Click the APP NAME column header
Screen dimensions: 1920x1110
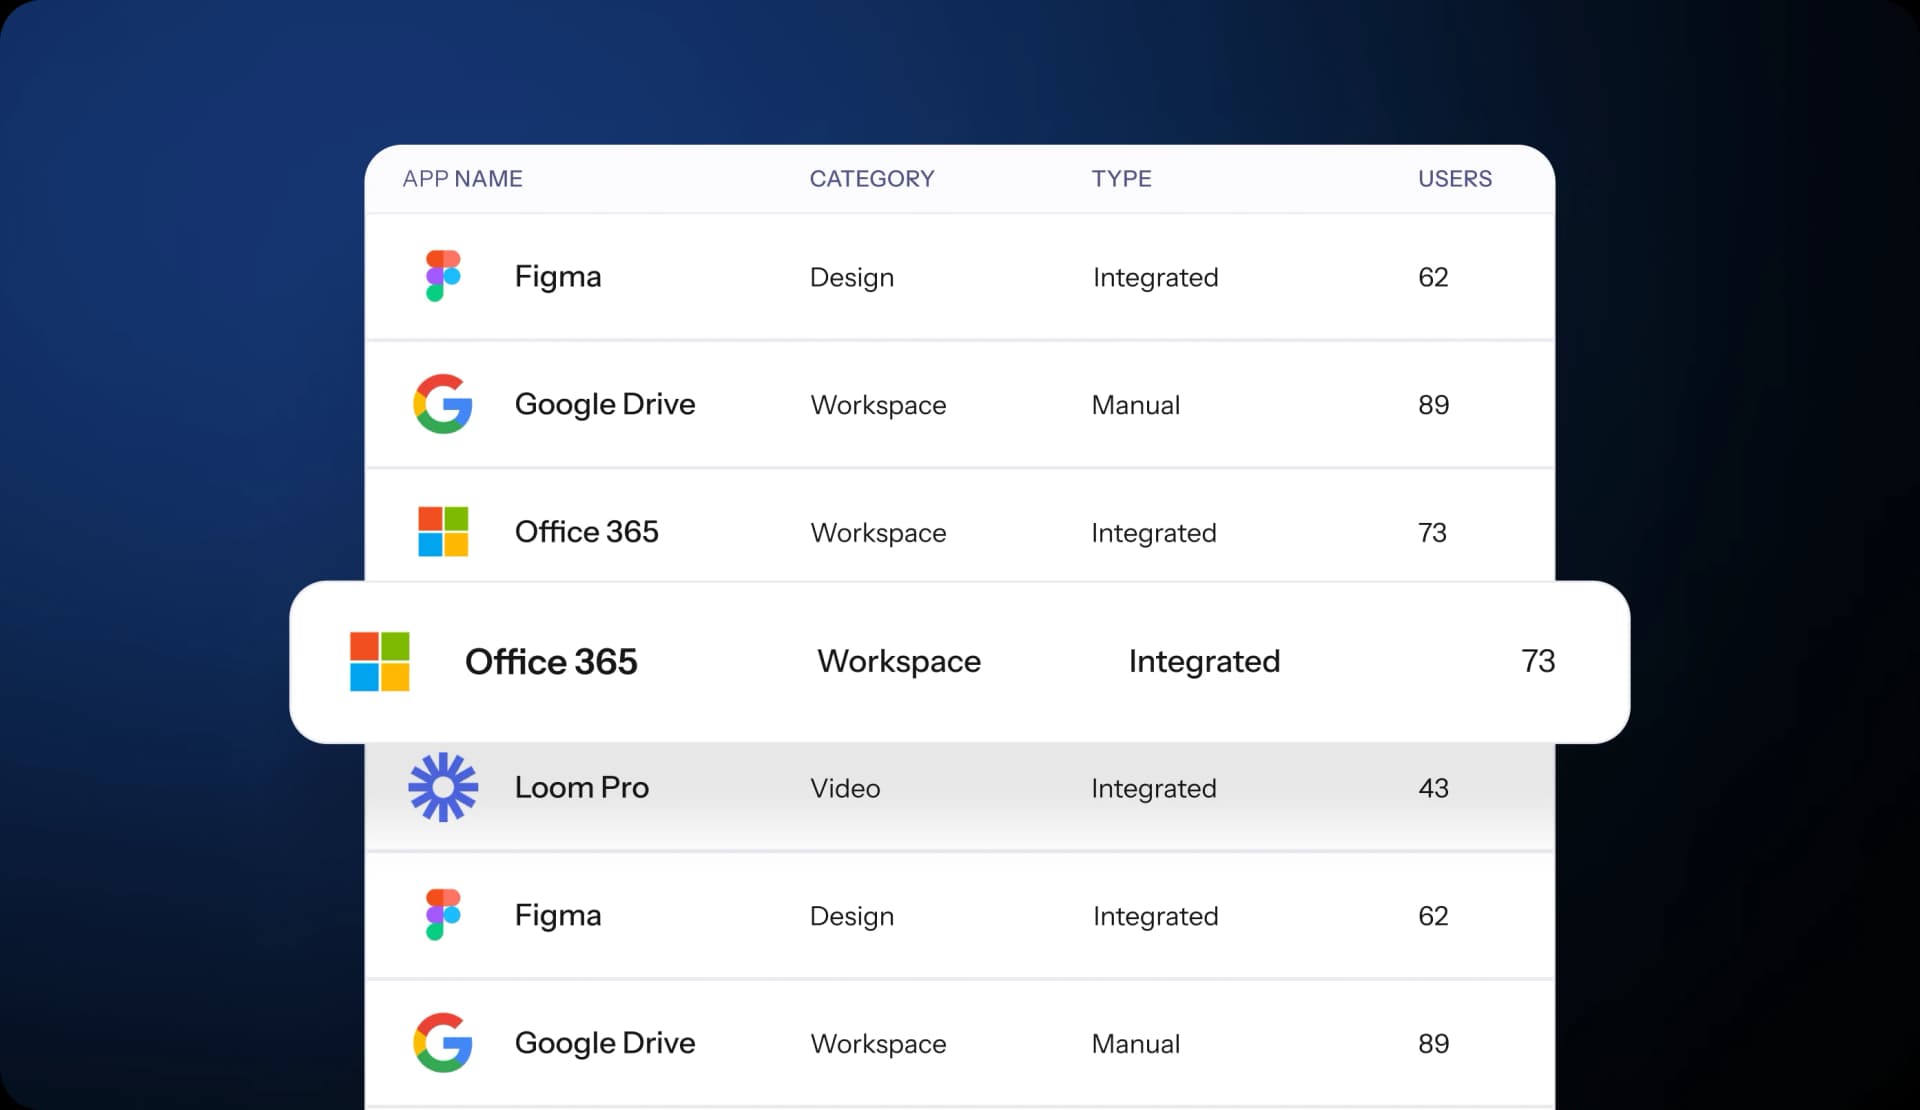coord(462,178)
